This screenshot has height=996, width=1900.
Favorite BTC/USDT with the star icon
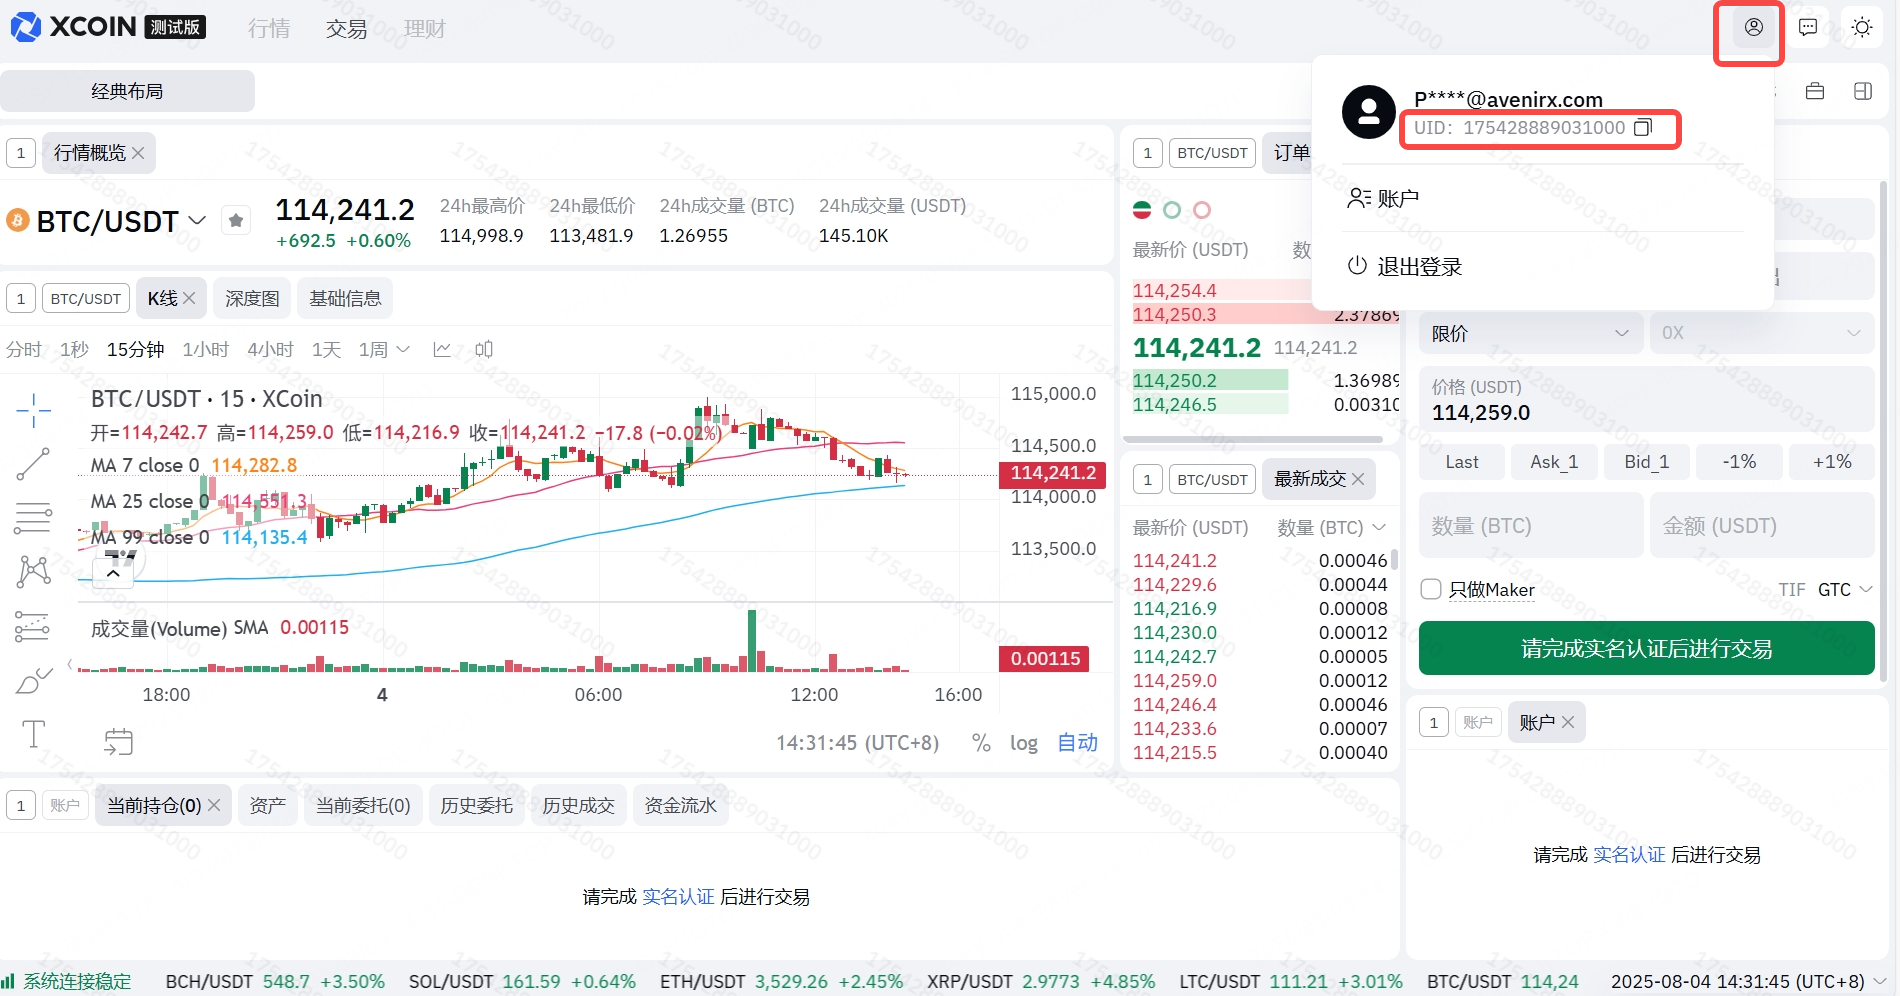[x=236, y=221]
